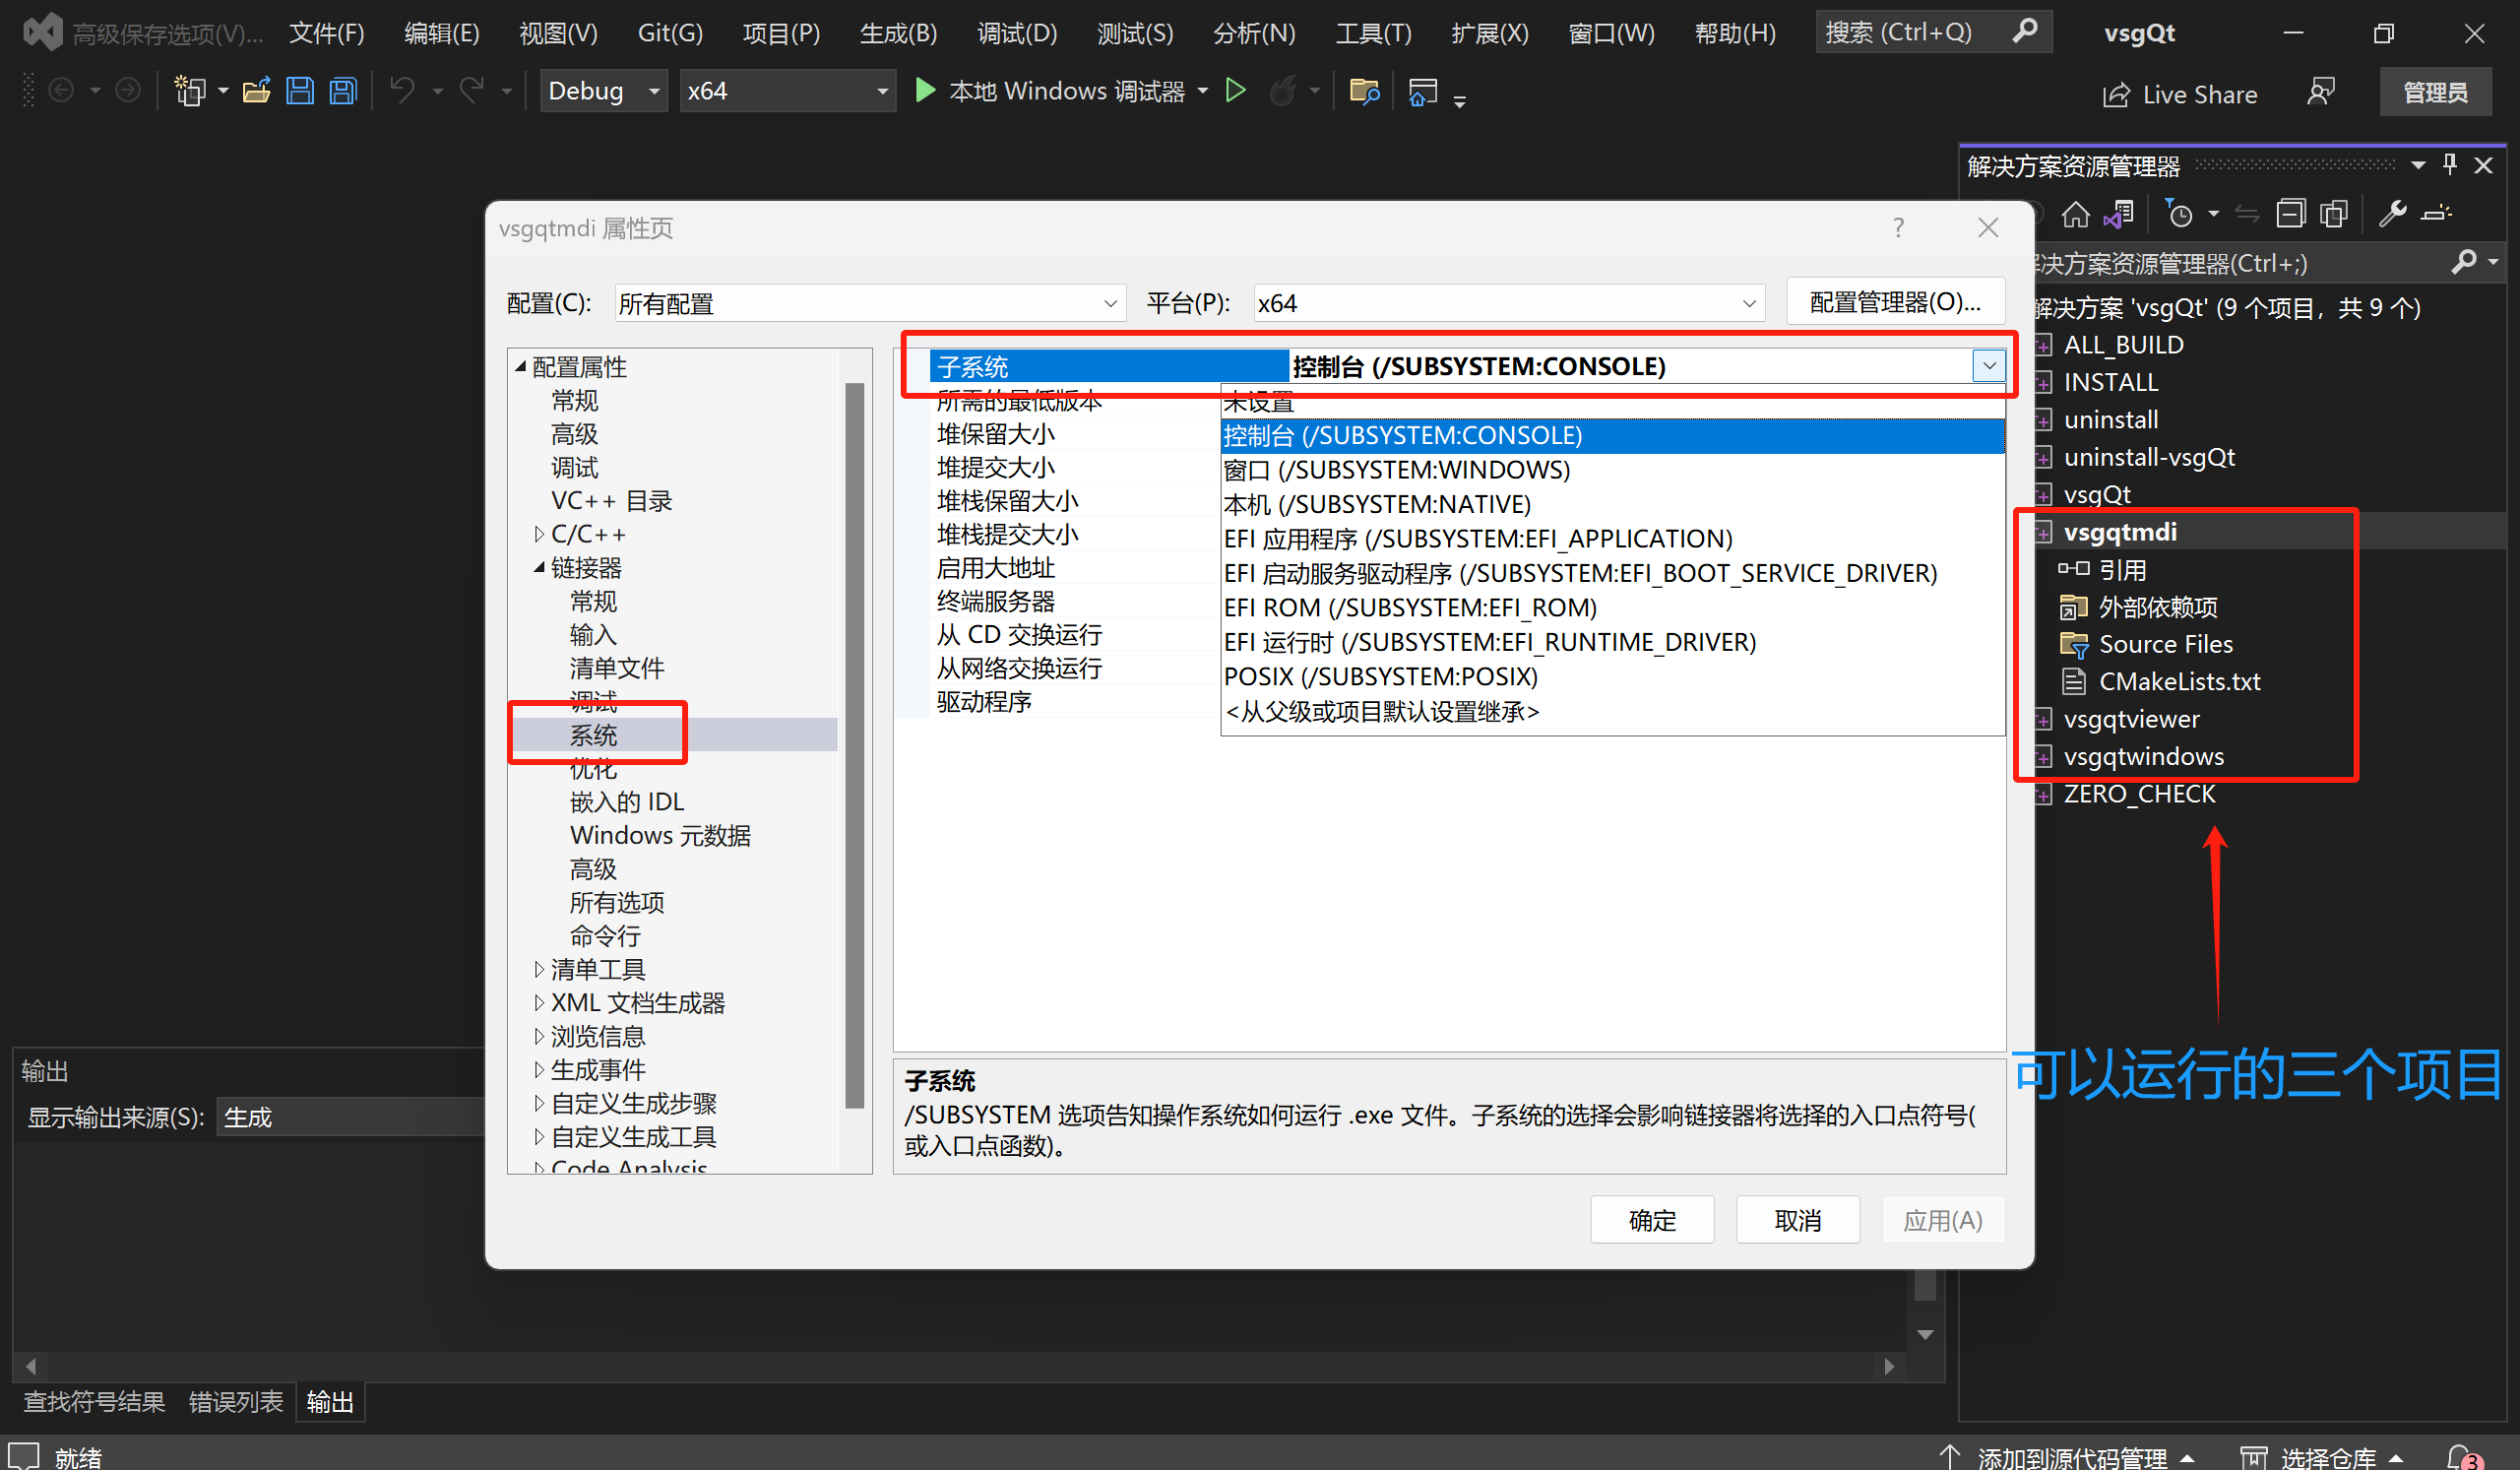Expand the 清单工具 tree node

pyautogui.click(x=539, y=968)
